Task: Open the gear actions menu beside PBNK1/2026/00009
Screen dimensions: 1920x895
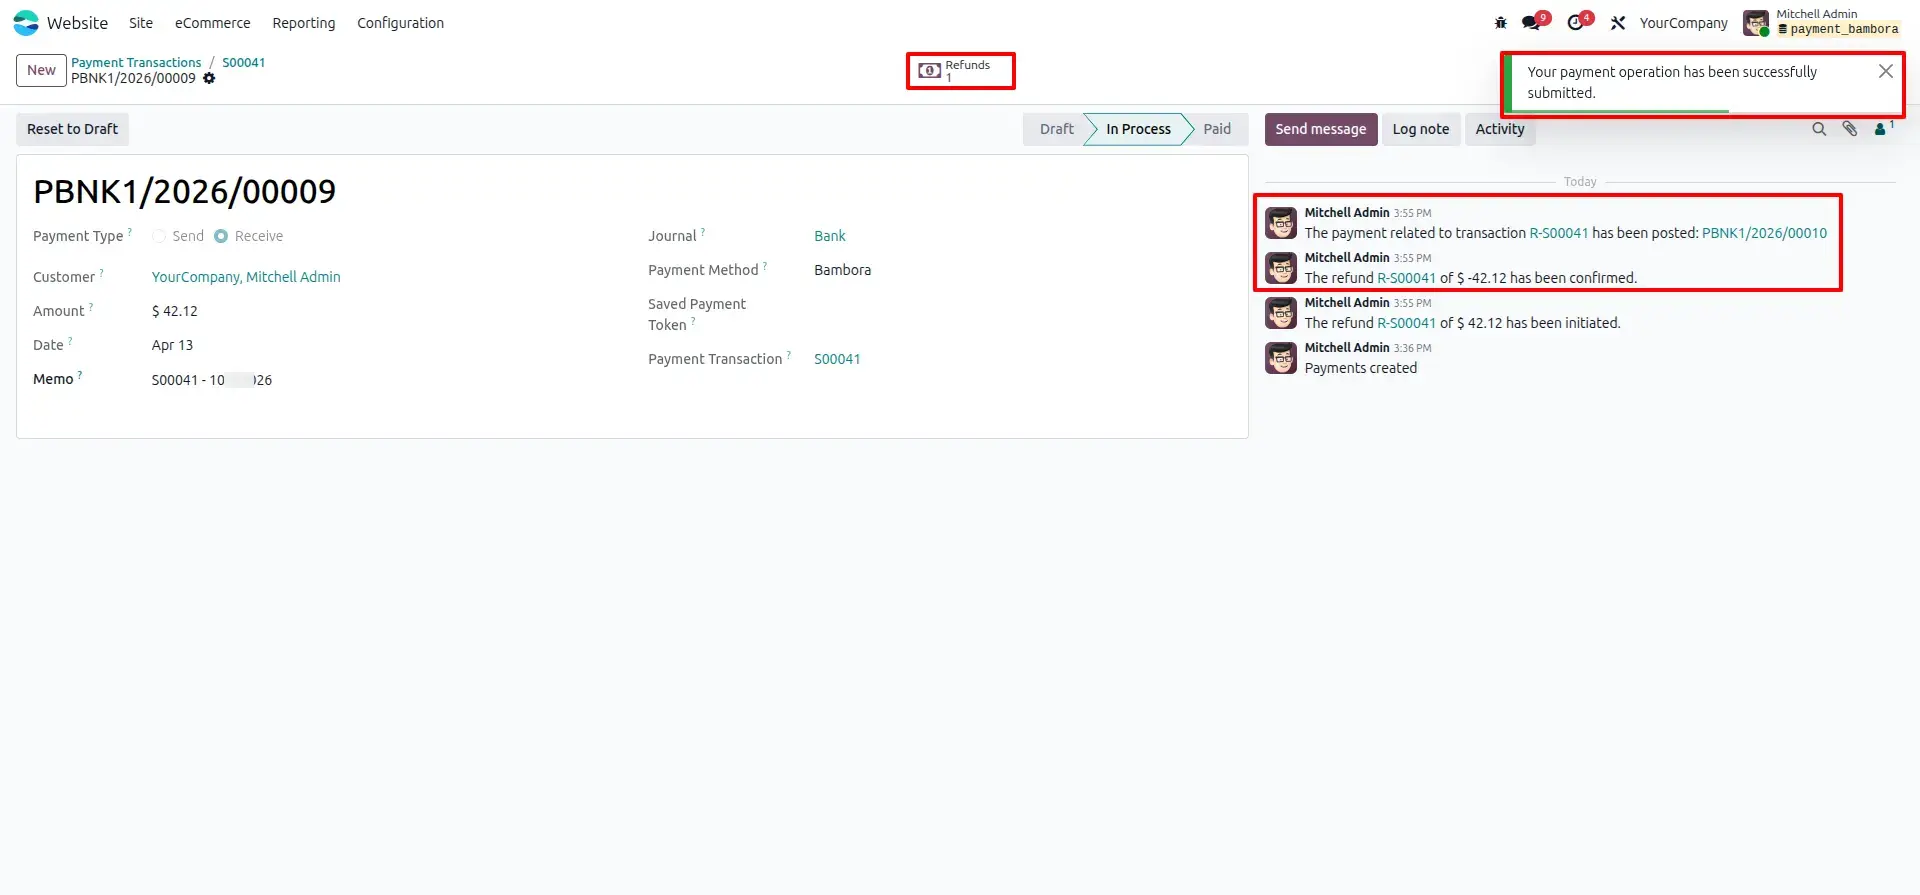Action: [209, 78]
